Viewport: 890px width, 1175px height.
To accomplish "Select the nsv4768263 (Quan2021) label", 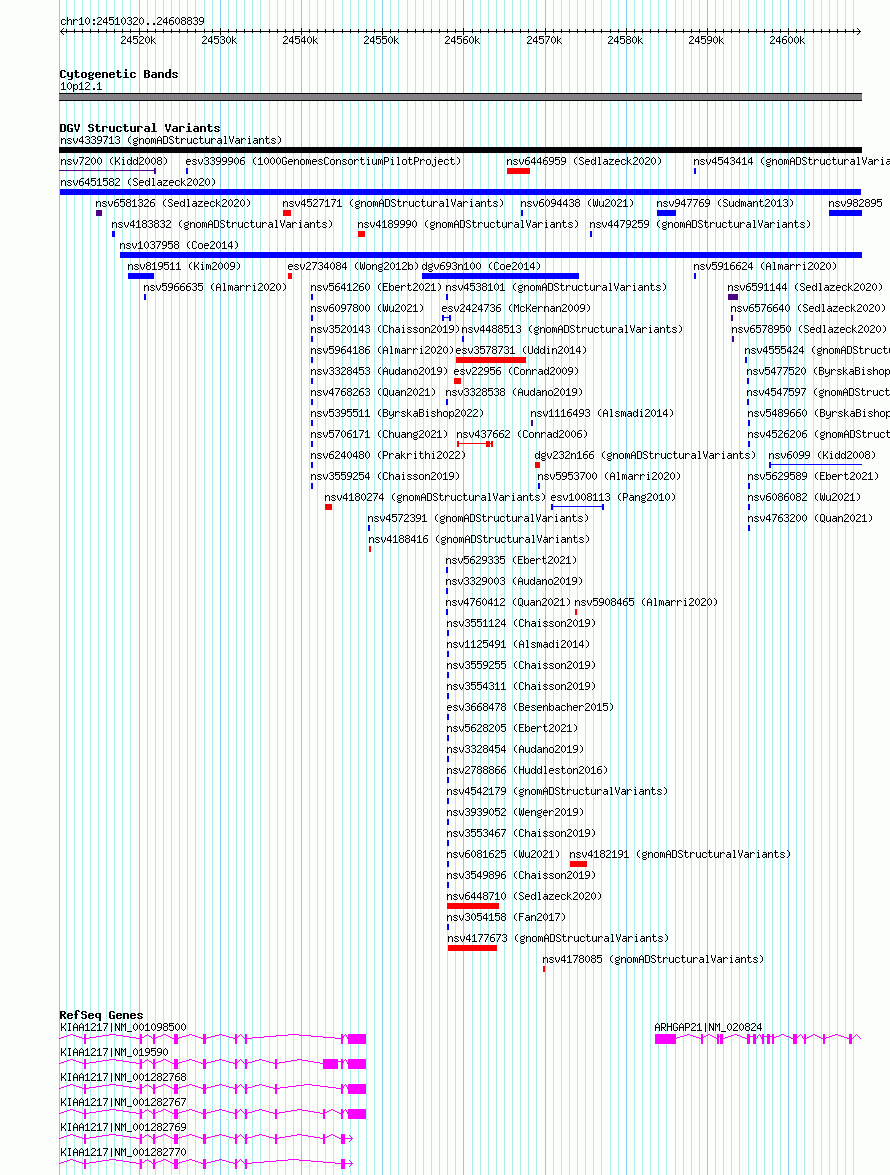I will (x=373, y=392).
